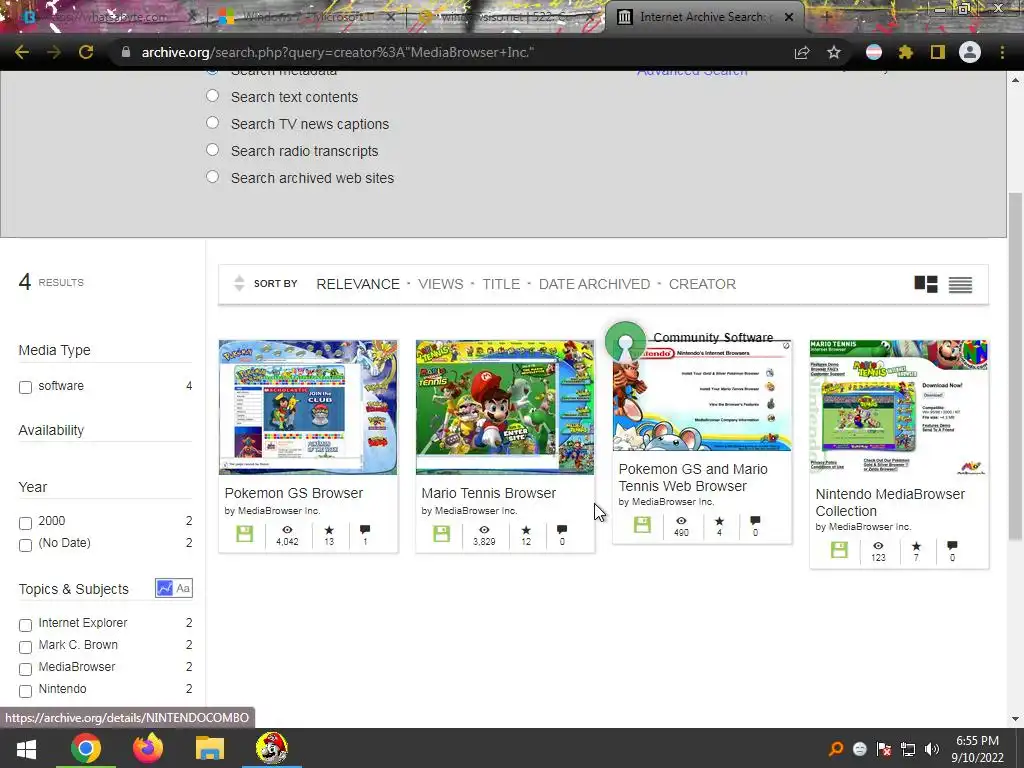This screenshot has width=1024, height=768.
Task: Sort results by Title
Action: [501, 284]
